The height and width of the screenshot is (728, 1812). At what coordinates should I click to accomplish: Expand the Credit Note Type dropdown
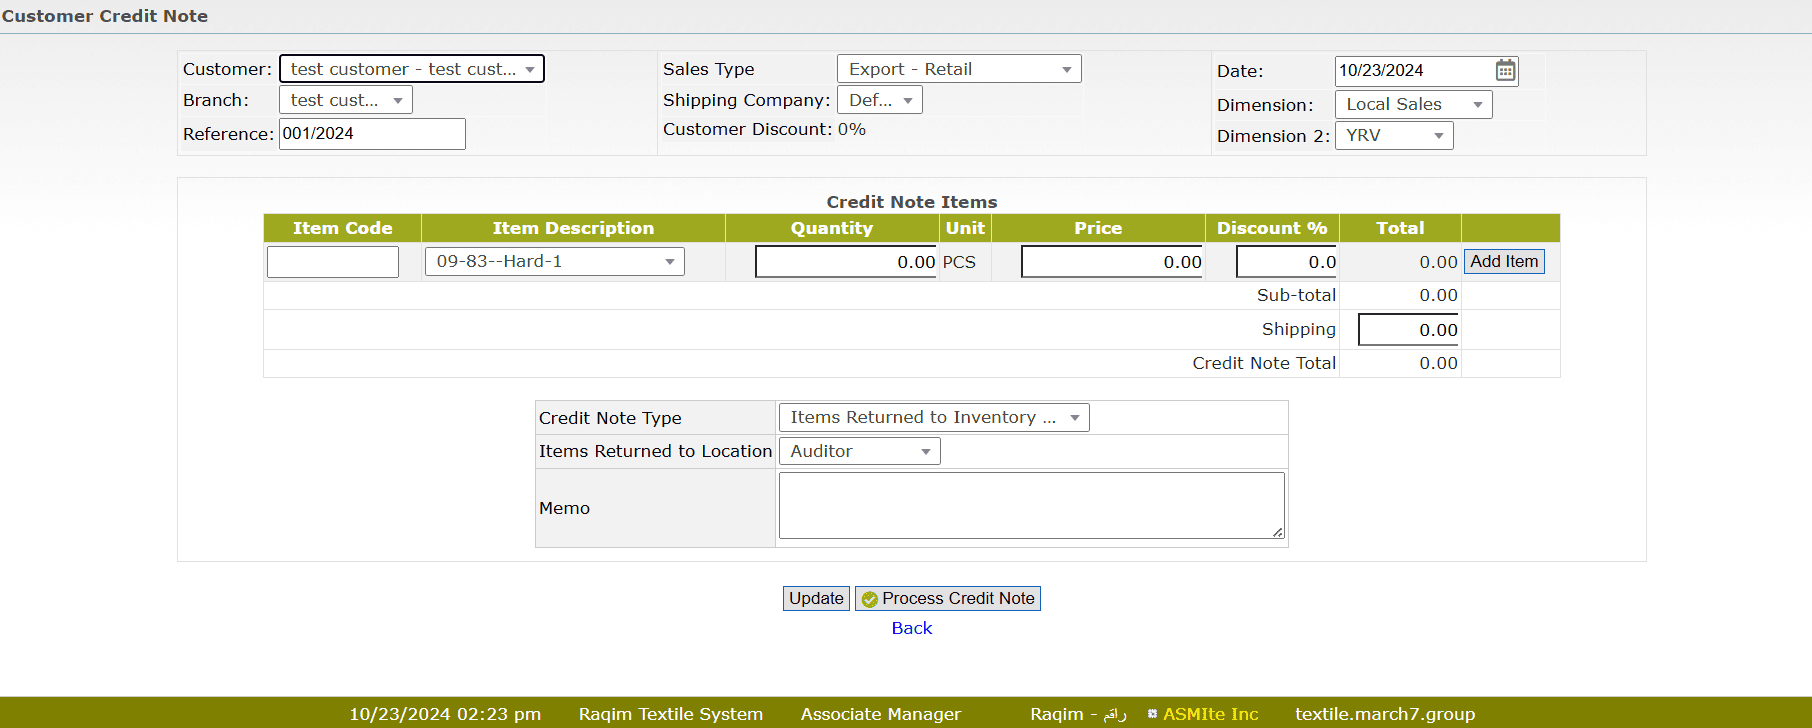coord(933,417)
